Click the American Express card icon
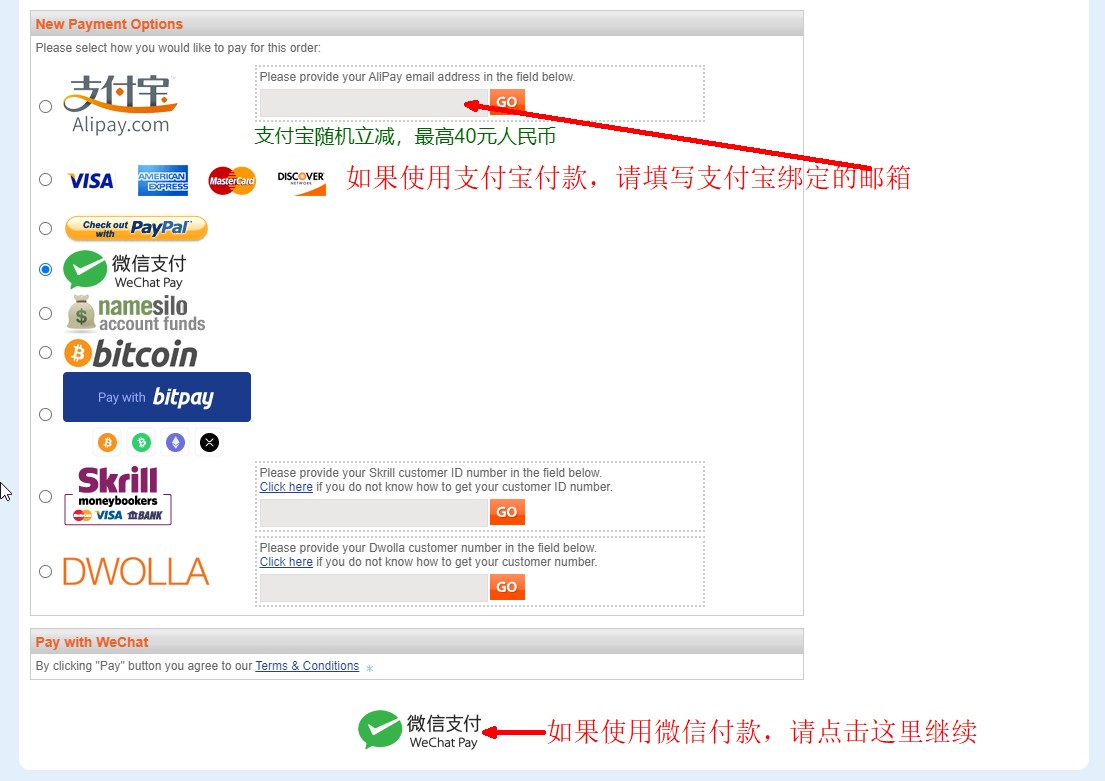Image resolution: width=1105 pixels, height=781 pixels. coord(163,180)
